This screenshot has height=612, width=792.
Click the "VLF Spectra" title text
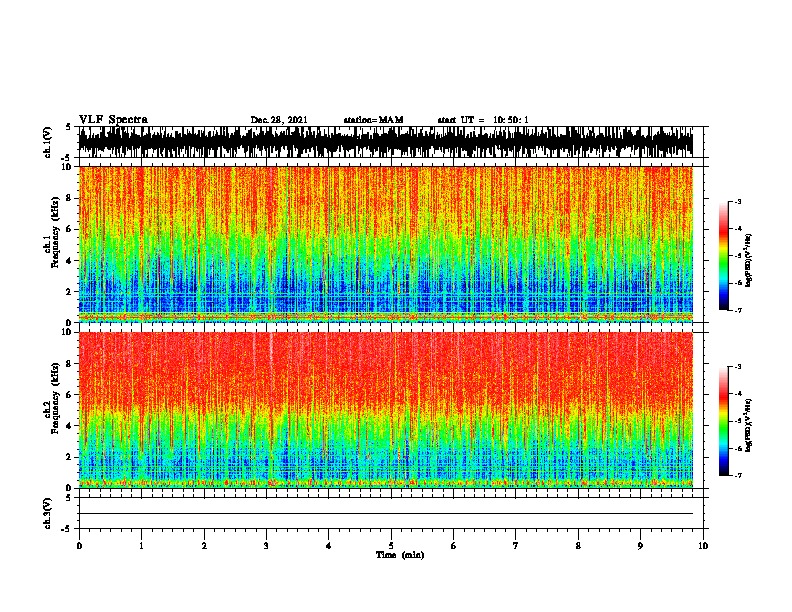click(x=113, y=119)
